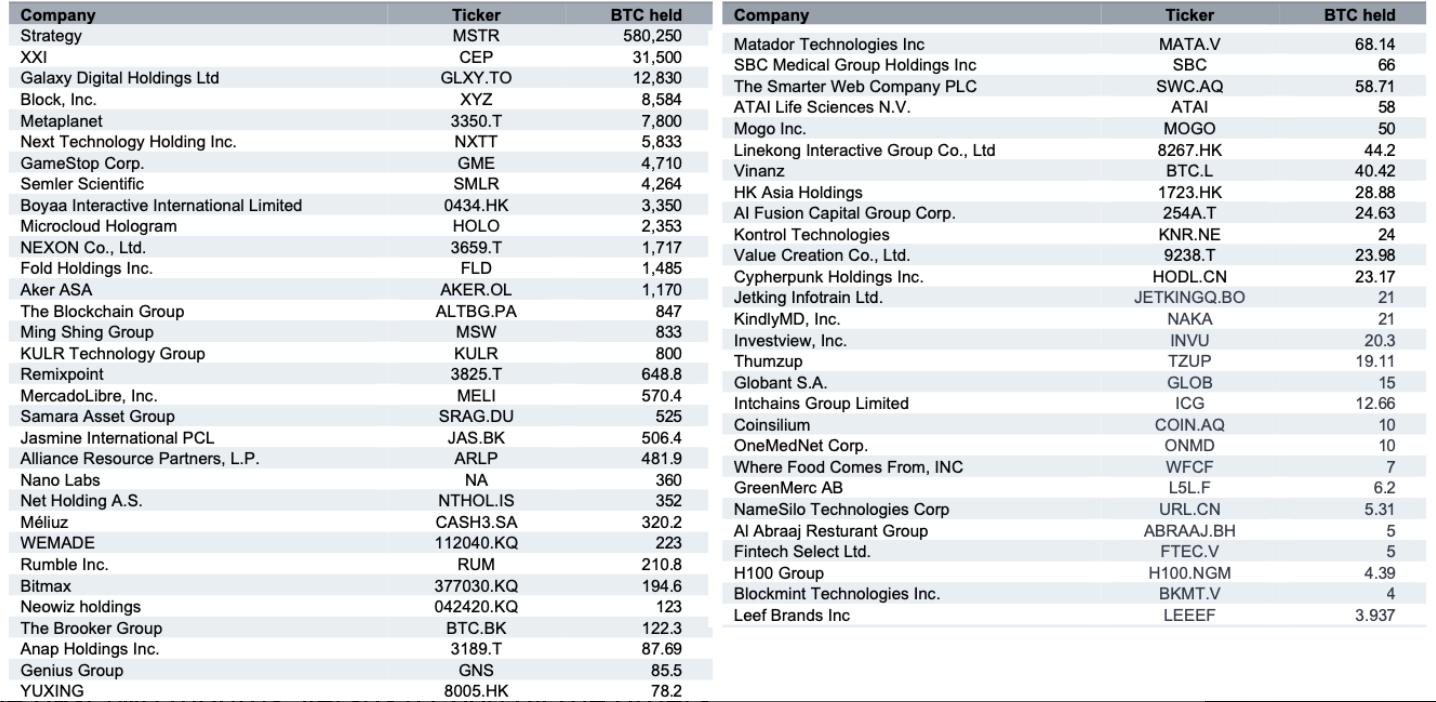Select Matador Technologies Inc in right table
Image resolution: width=1436 pixels, height=702 pixels.
tap(829, 44)
